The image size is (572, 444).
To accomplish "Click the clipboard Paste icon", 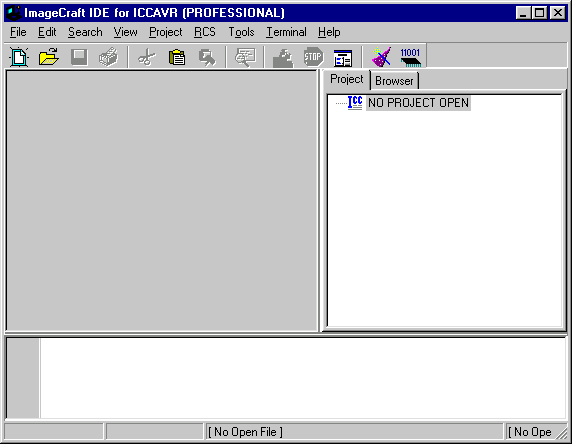I will tap(177, 57).
